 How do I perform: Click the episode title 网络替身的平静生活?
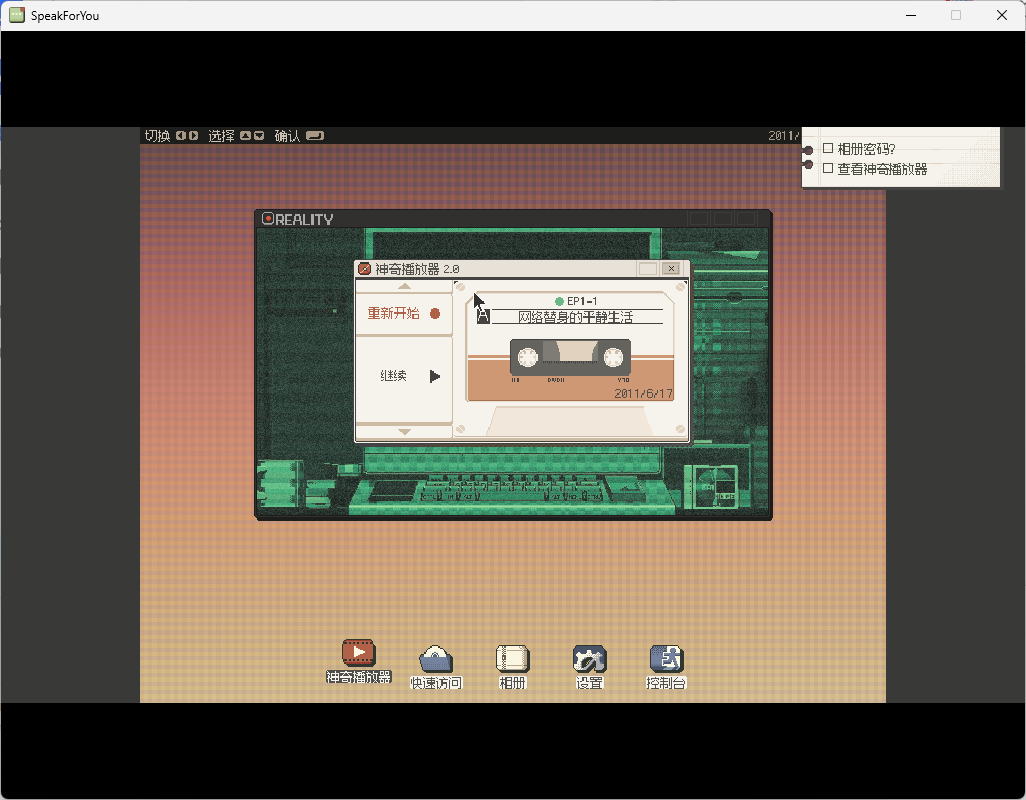[575, 317]
